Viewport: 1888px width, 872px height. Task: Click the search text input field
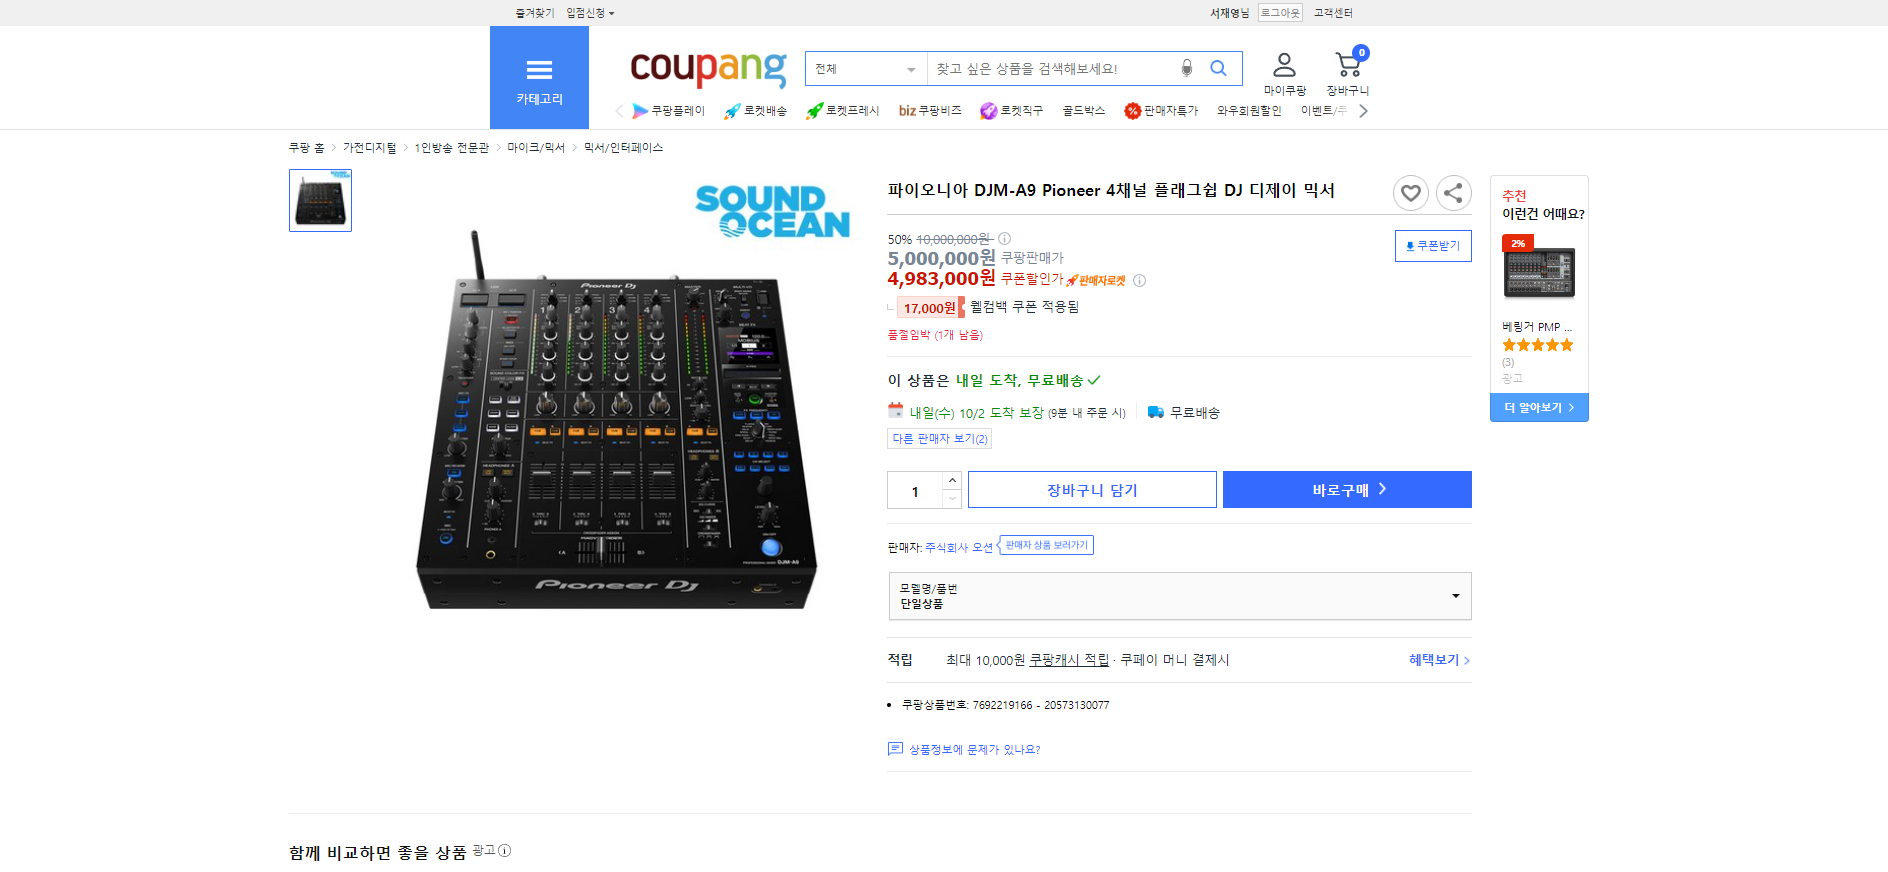click(x=1052, y=68)
